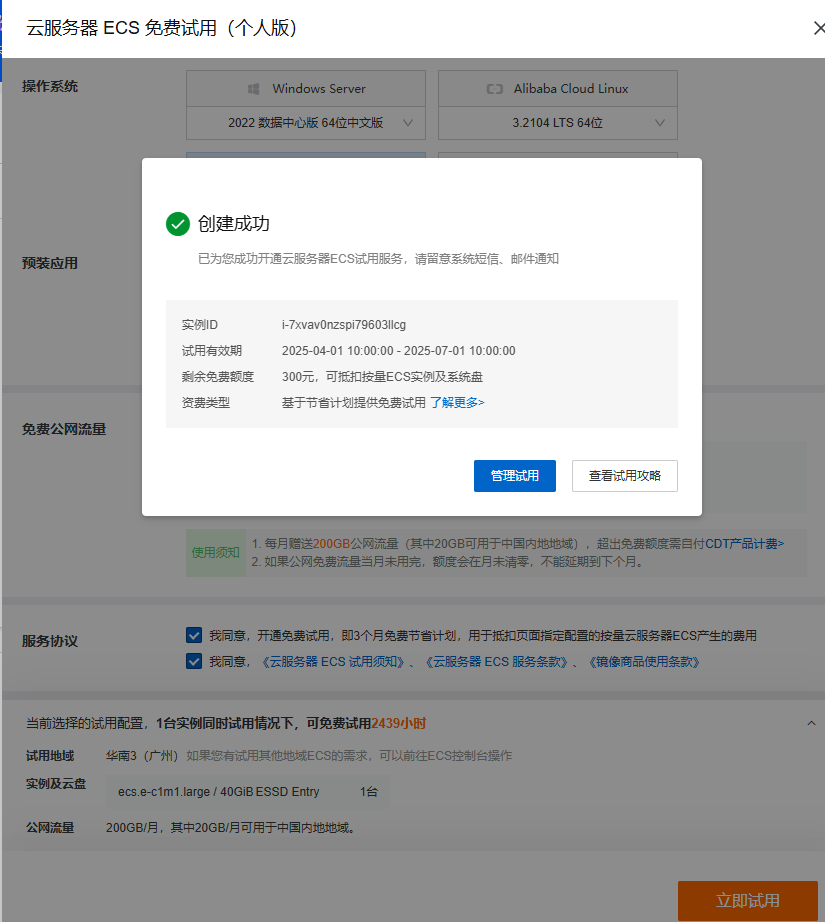Click the green success checkmark icon
825x922 pixels.
[178, 224]
